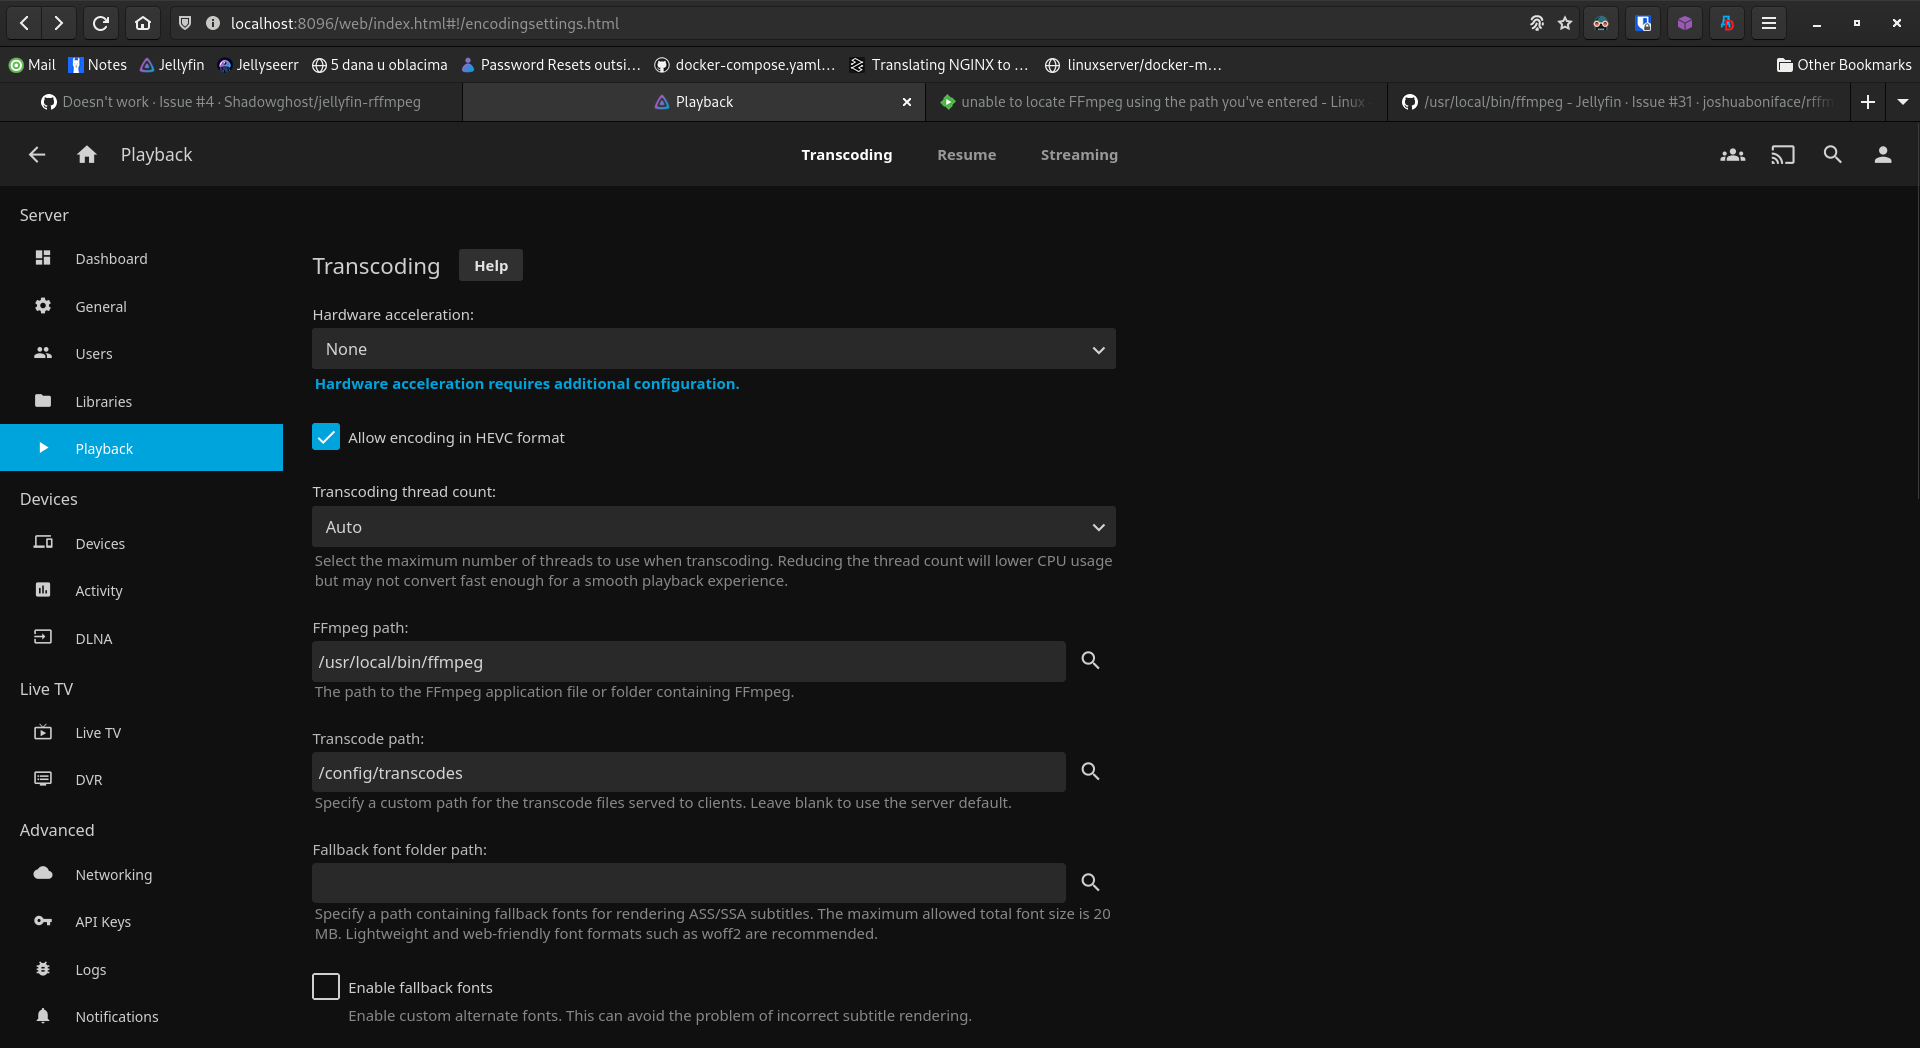The height and width of the screenshot is (1048, 1920).
Task: Browse for the FFmpeg path
Action: coord(1090,661)
